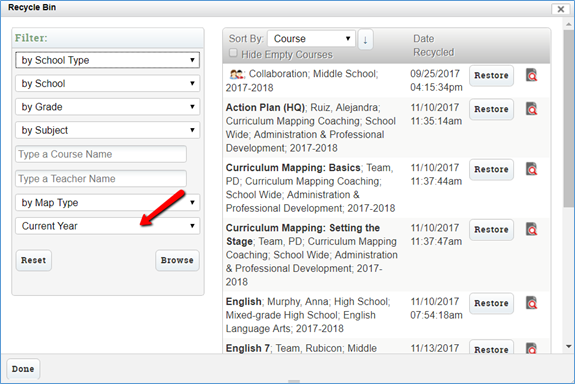Click the 11/10/2017 07:54:18am date
Screen dimensions: 575x384
tap(436, 308)
